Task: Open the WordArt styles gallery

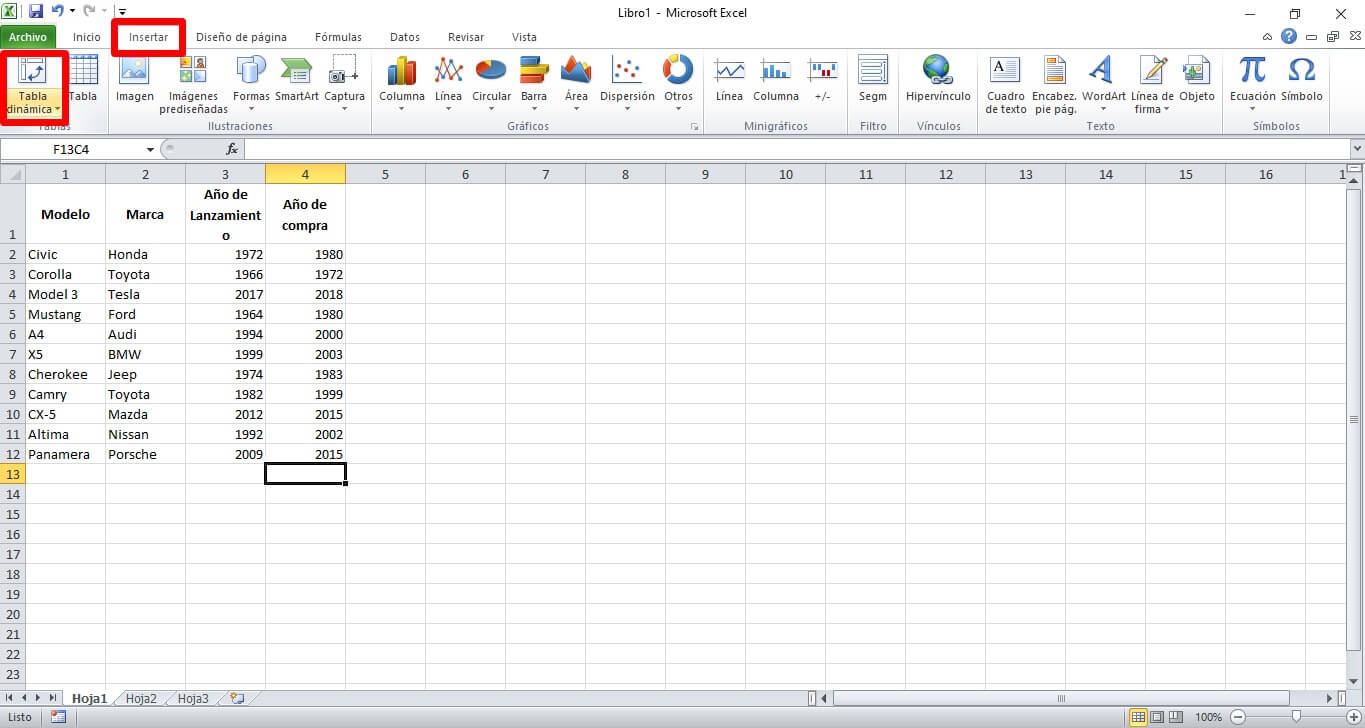Action: click(1103, 85)
